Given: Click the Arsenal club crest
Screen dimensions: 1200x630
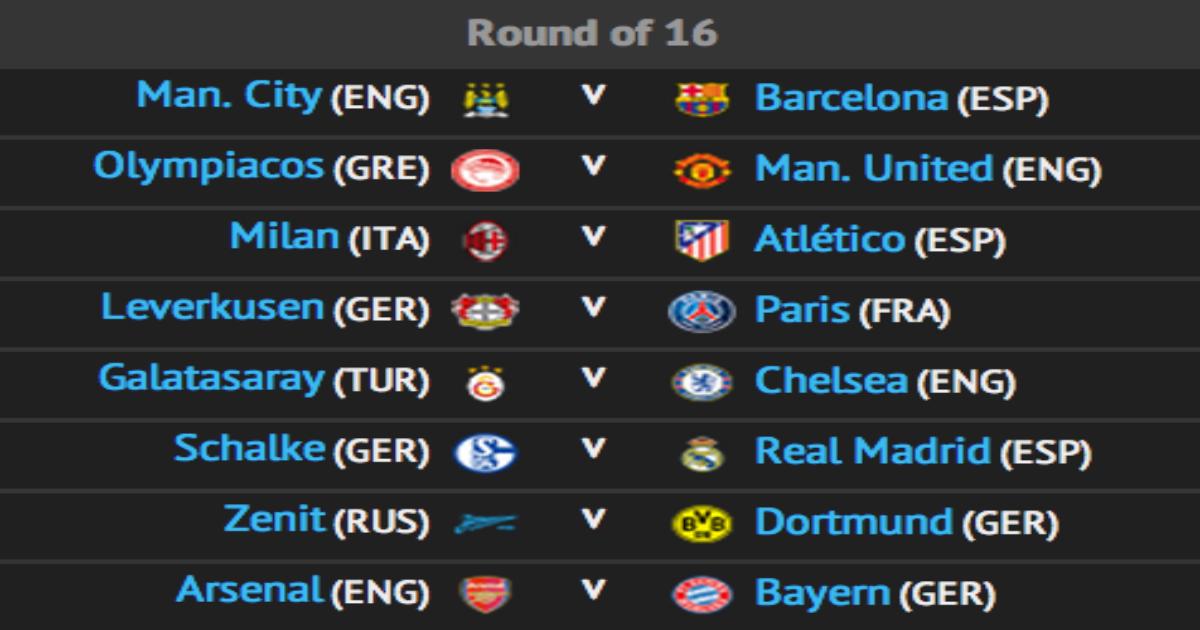Looking at the screenshot, I should click(x=485, y=595).
